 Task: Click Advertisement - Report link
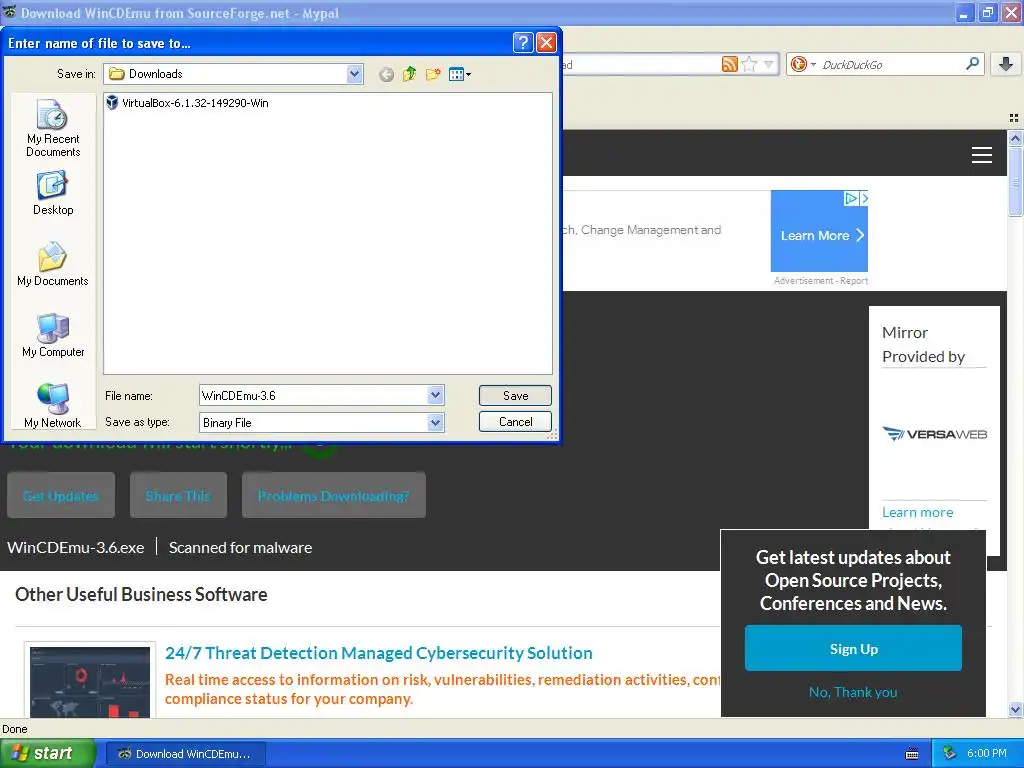[x=821, y=281]
